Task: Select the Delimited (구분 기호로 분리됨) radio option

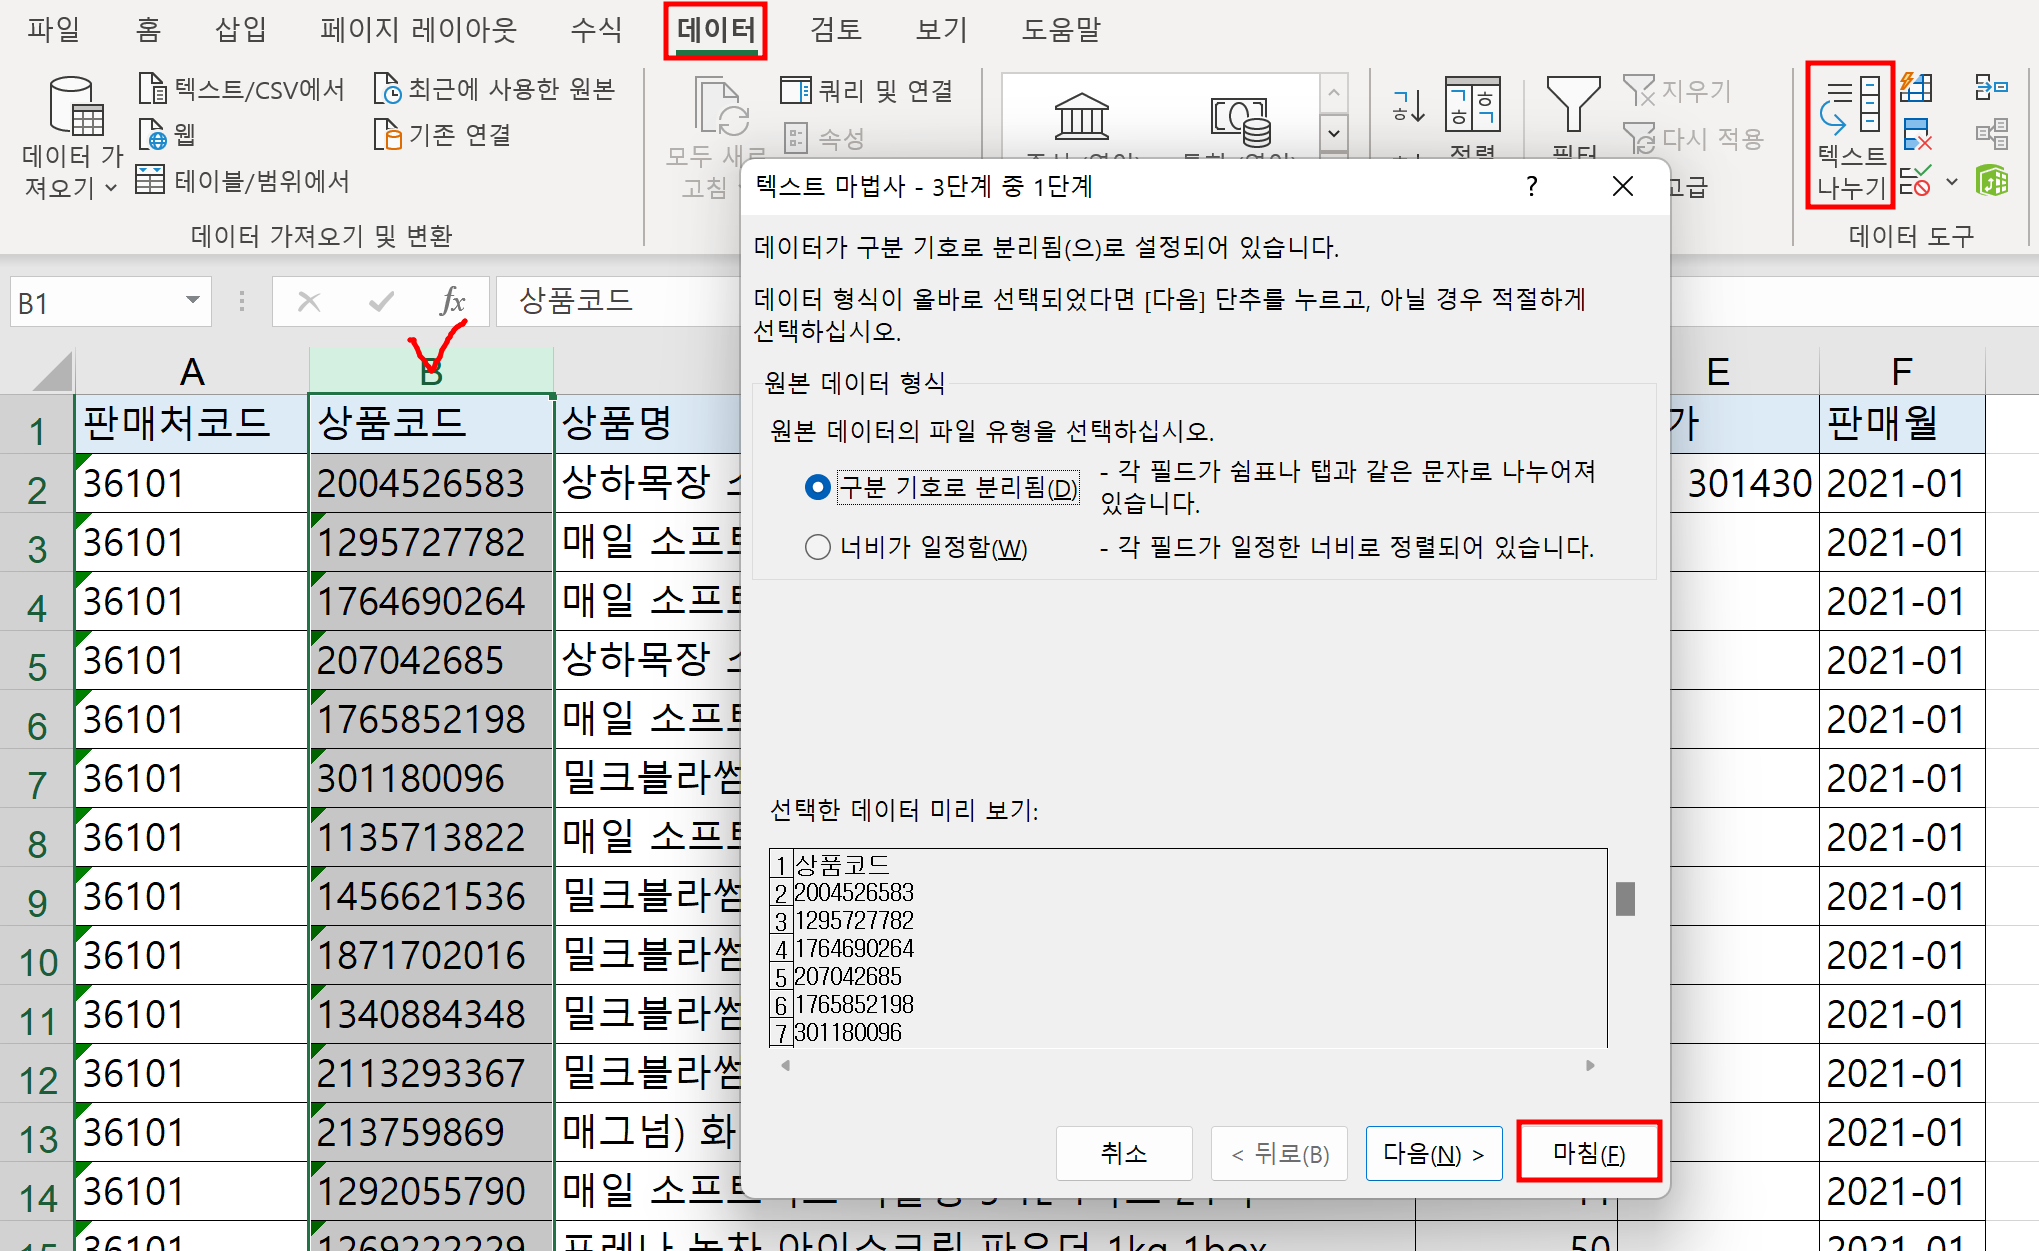Action: point(817,487)
